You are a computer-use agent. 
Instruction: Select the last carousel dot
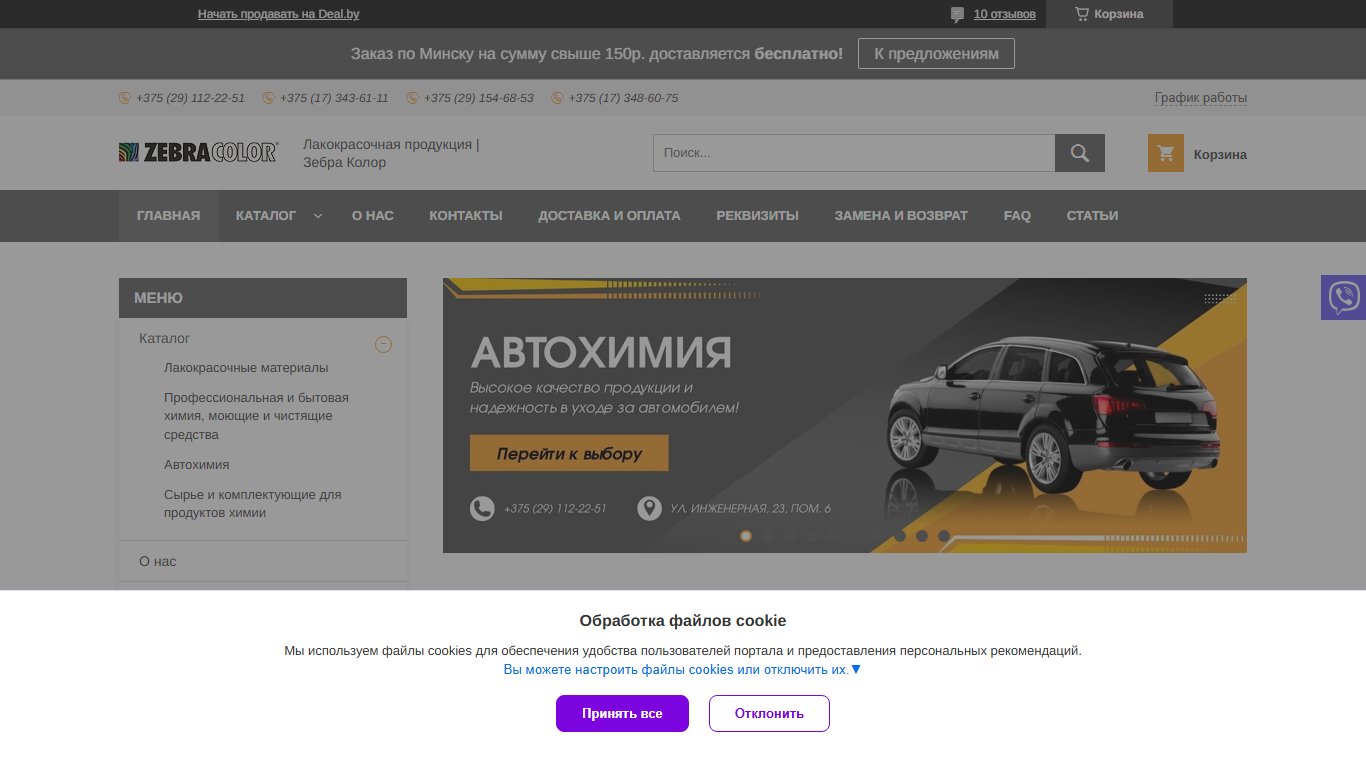point(944,536)
